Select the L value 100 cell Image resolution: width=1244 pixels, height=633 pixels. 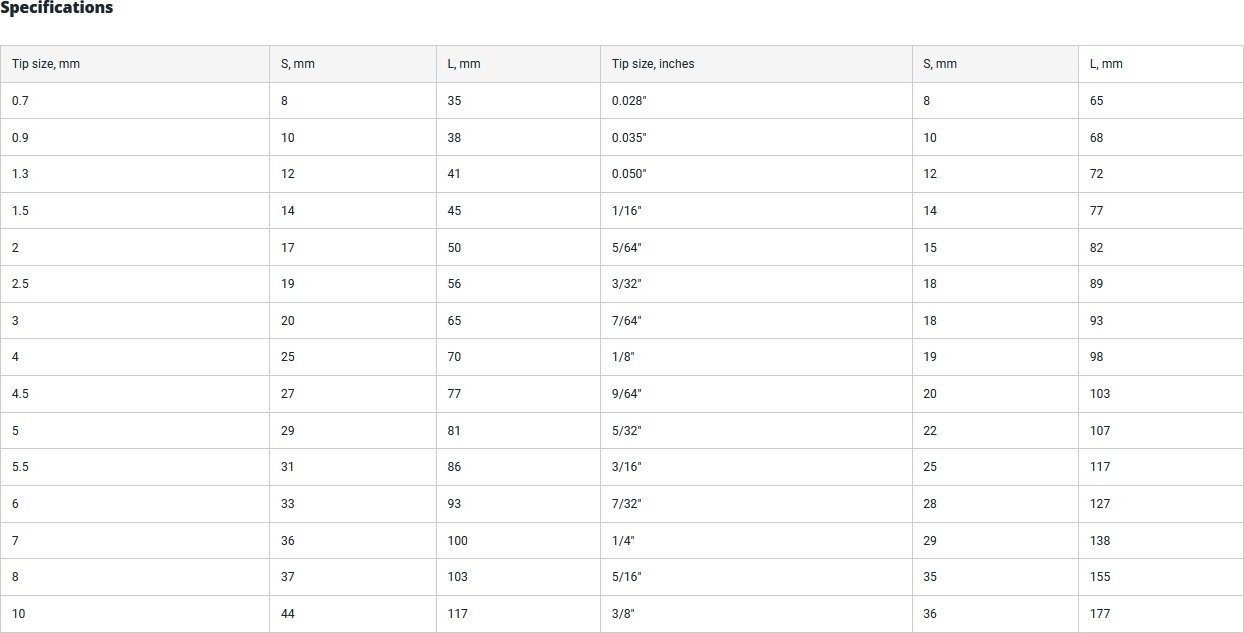pyautogui.click(x=518, y=541)
